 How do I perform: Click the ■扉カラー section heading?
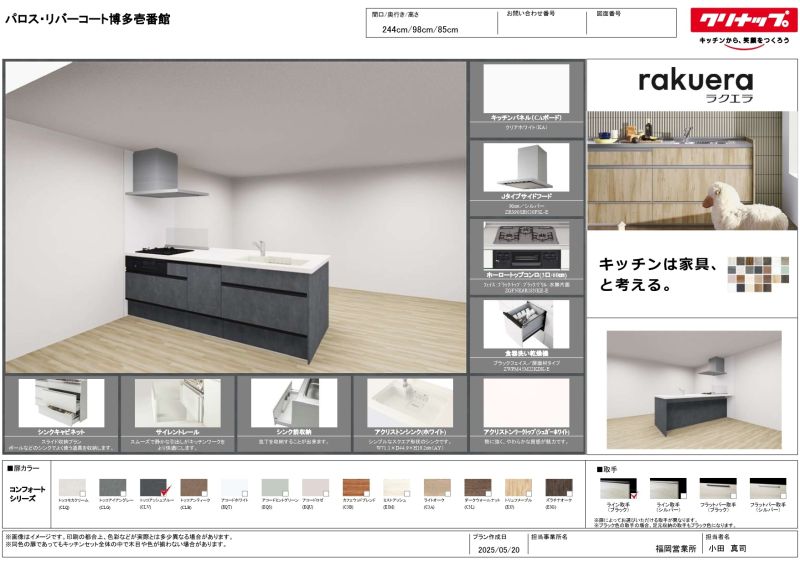[x=23, y=469]
